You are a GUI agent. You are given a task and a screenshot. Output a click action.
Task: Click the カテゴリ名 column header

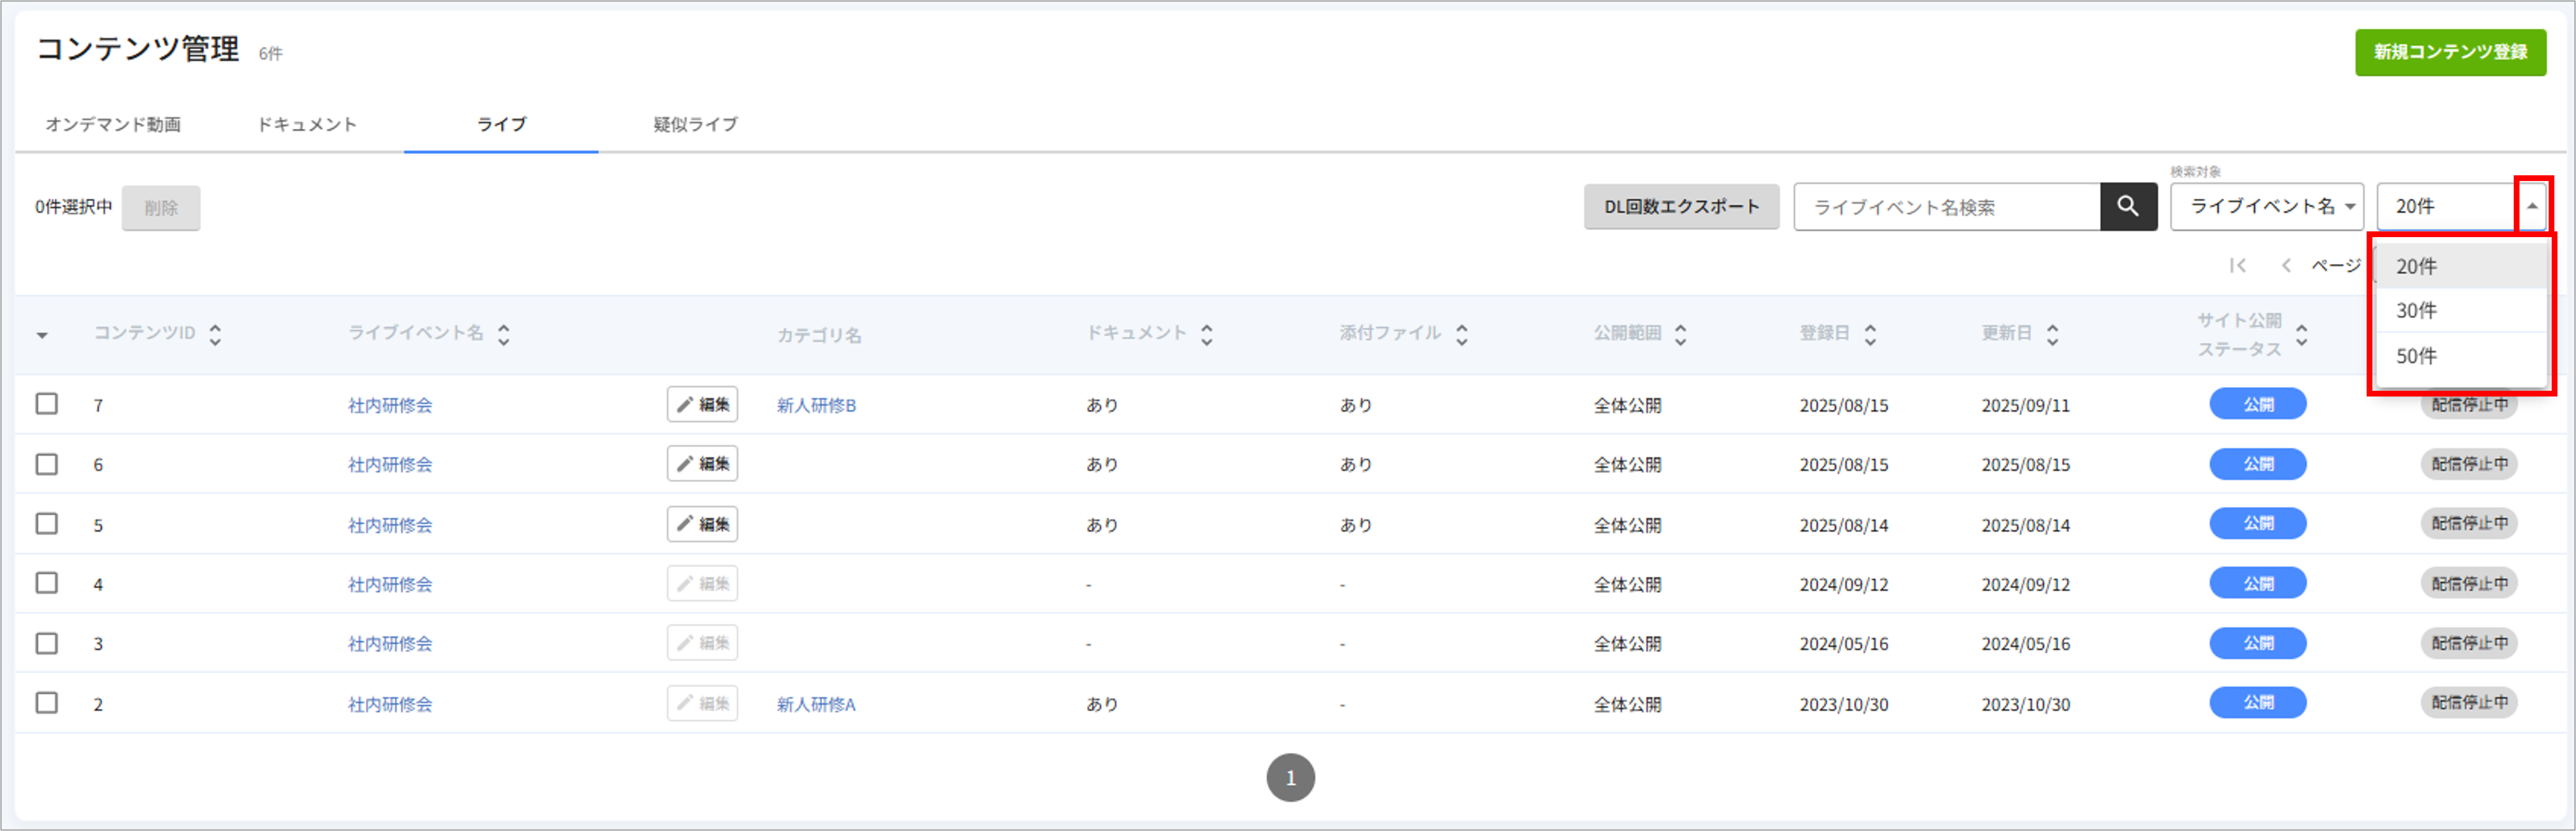pyautogui.click(x=819, y=335)
